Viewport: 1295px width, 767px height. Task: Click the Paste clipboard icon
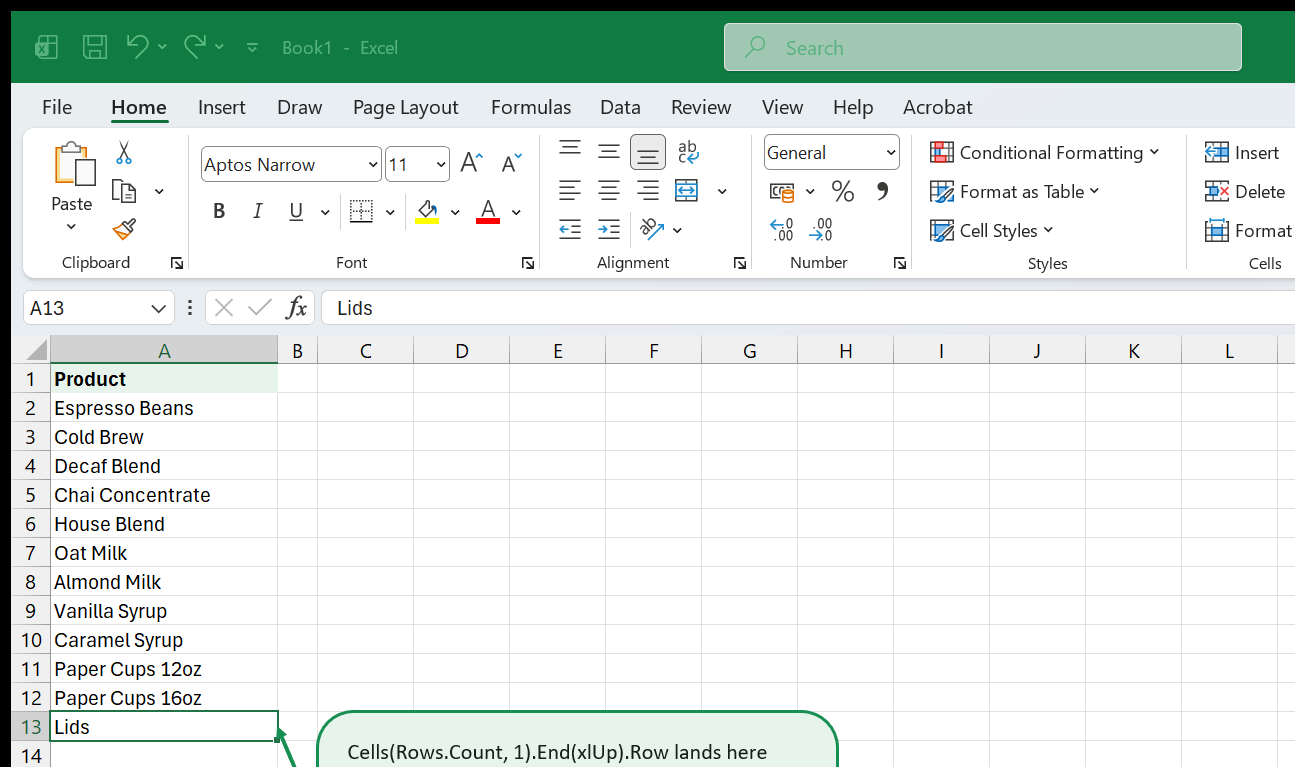coord(73,164)
